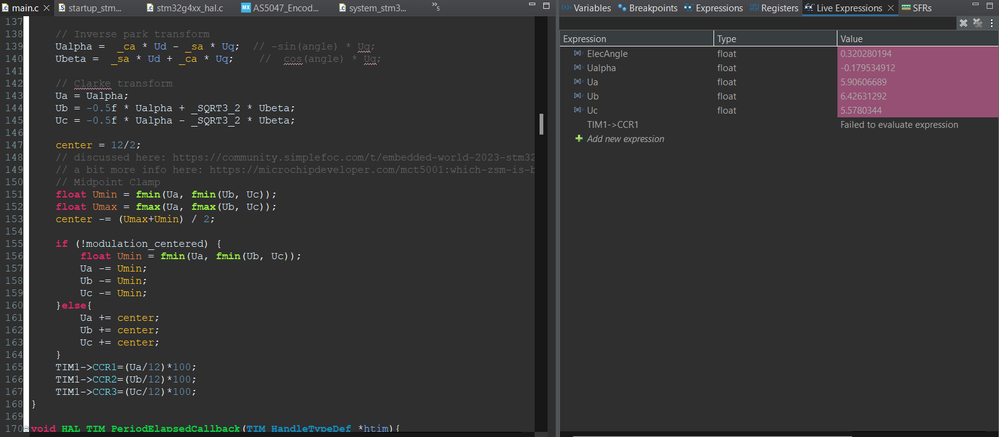This screenshot has width=999, height=437.
Task: Close the Live Expressions view
Action: [x=891, y=8]
